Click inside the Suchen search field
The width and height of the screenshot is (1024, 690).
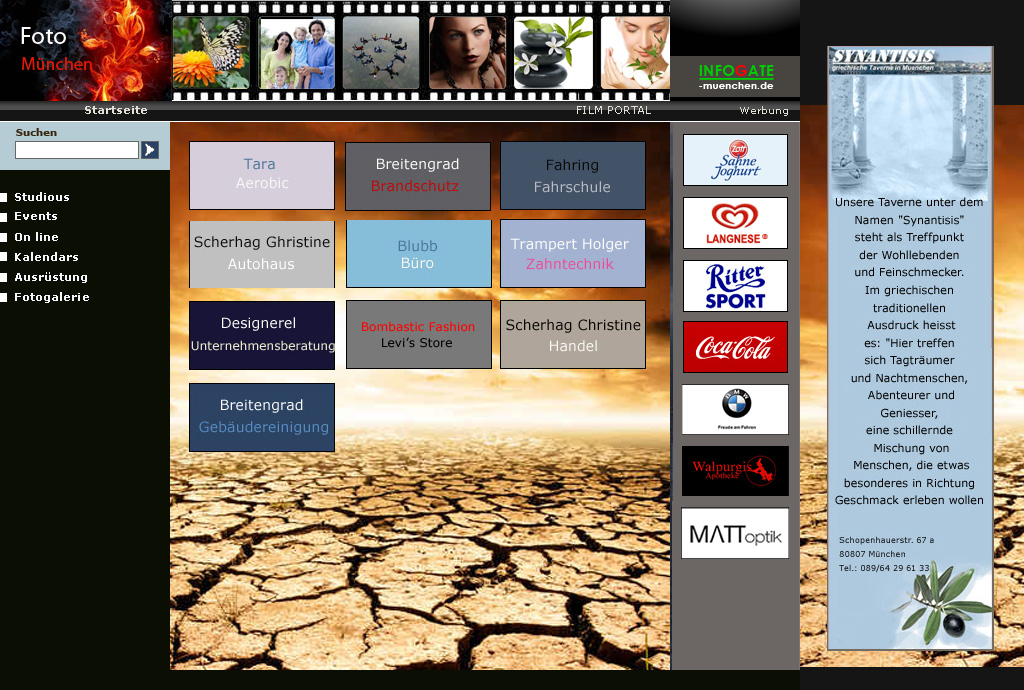click(x=77, y=150)
